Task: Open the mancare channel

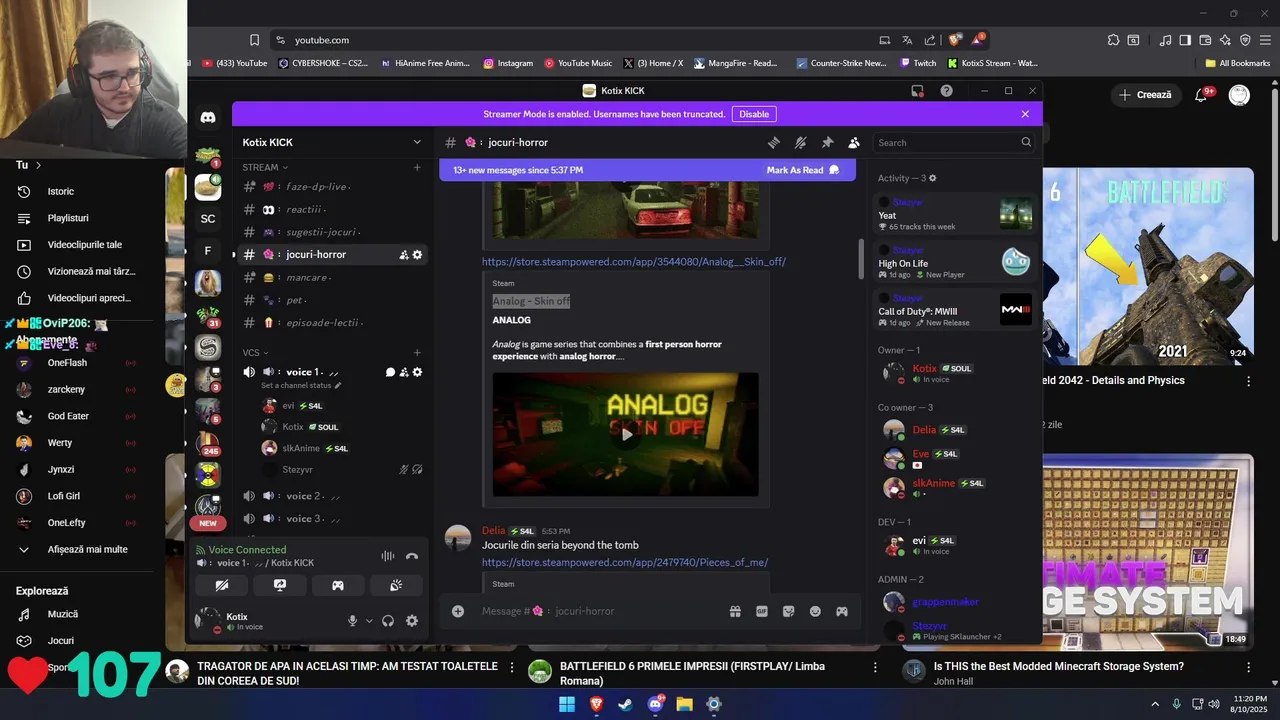Action: 332,277
